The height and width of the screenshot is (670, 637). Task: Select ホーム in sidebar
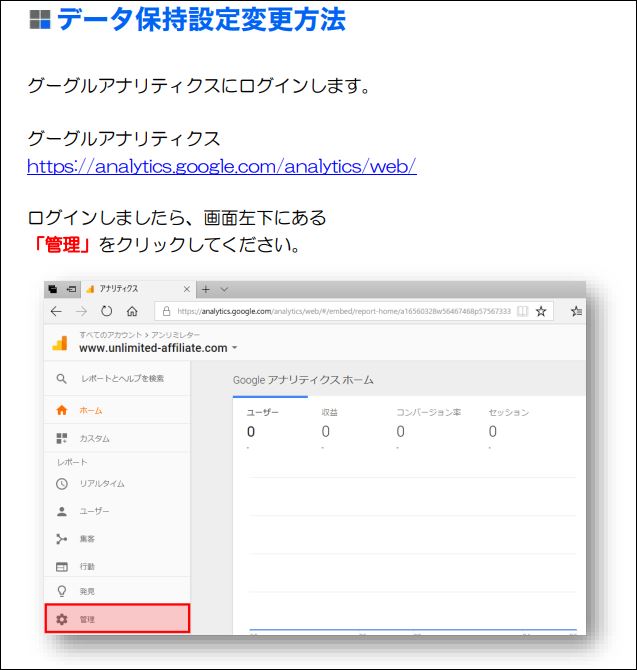pos(117,410)
